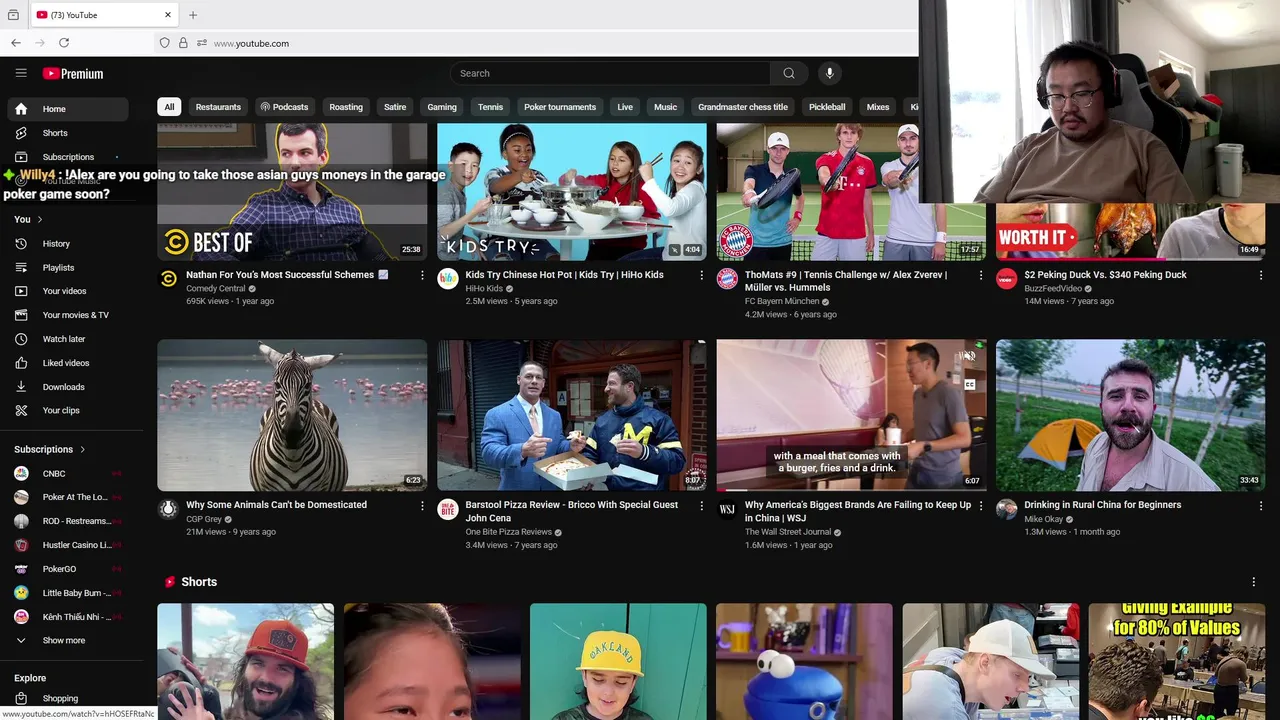Select the Gaming filter chip
This screenshot has height=720, width=1280.
click(x=442, y=107)
